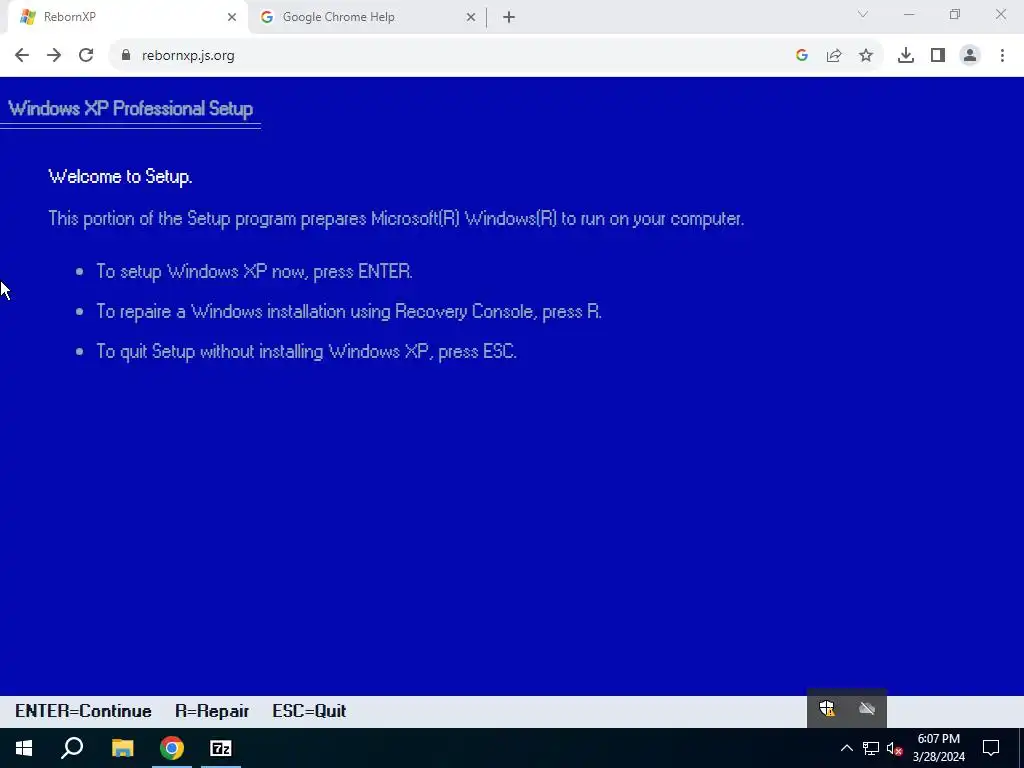Open 7-Zip from the taskbar
The height and width of the screenshot is (768, 1024).
coord(221,748)
